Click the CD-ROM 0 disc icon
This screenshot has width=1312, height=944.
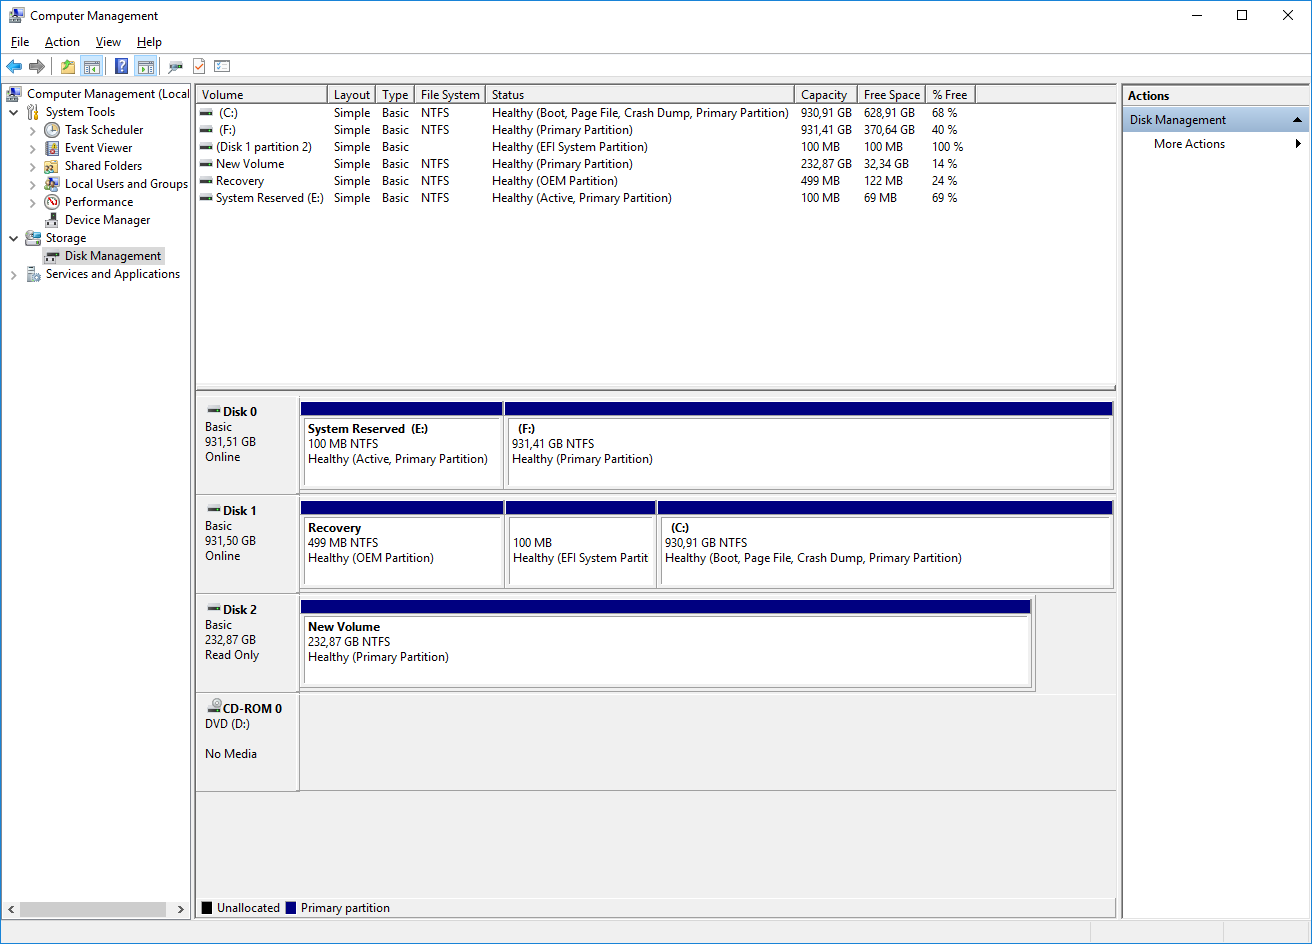pos(213,707)
